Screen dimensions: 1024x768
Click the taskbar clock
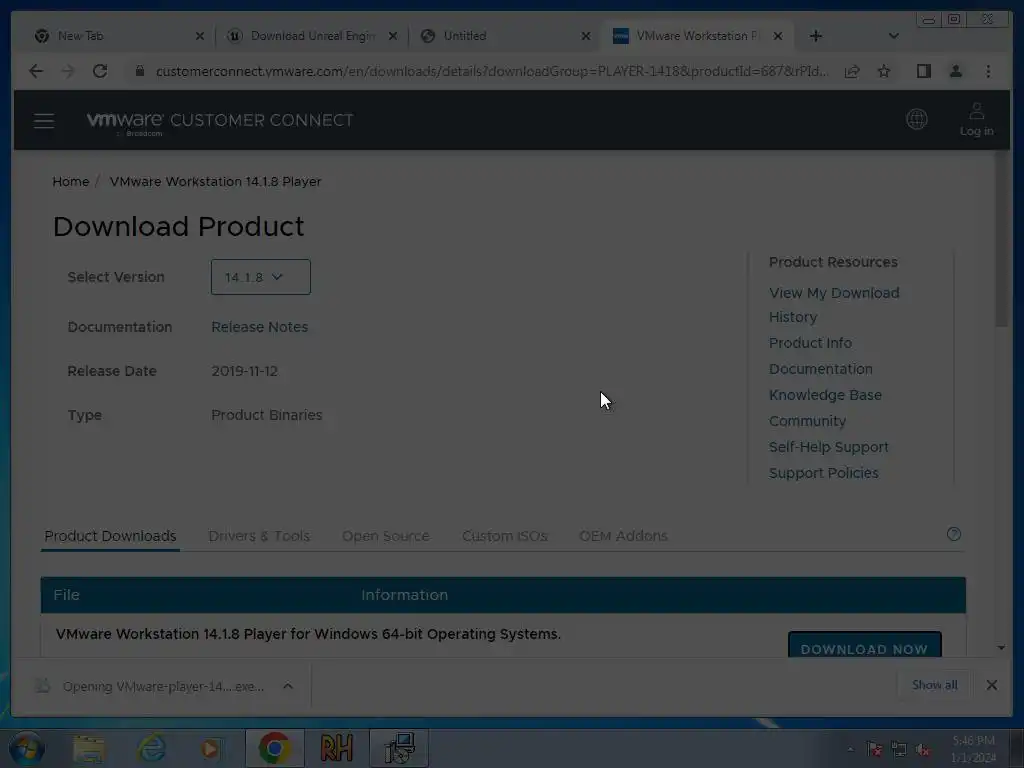pos(973,749)
